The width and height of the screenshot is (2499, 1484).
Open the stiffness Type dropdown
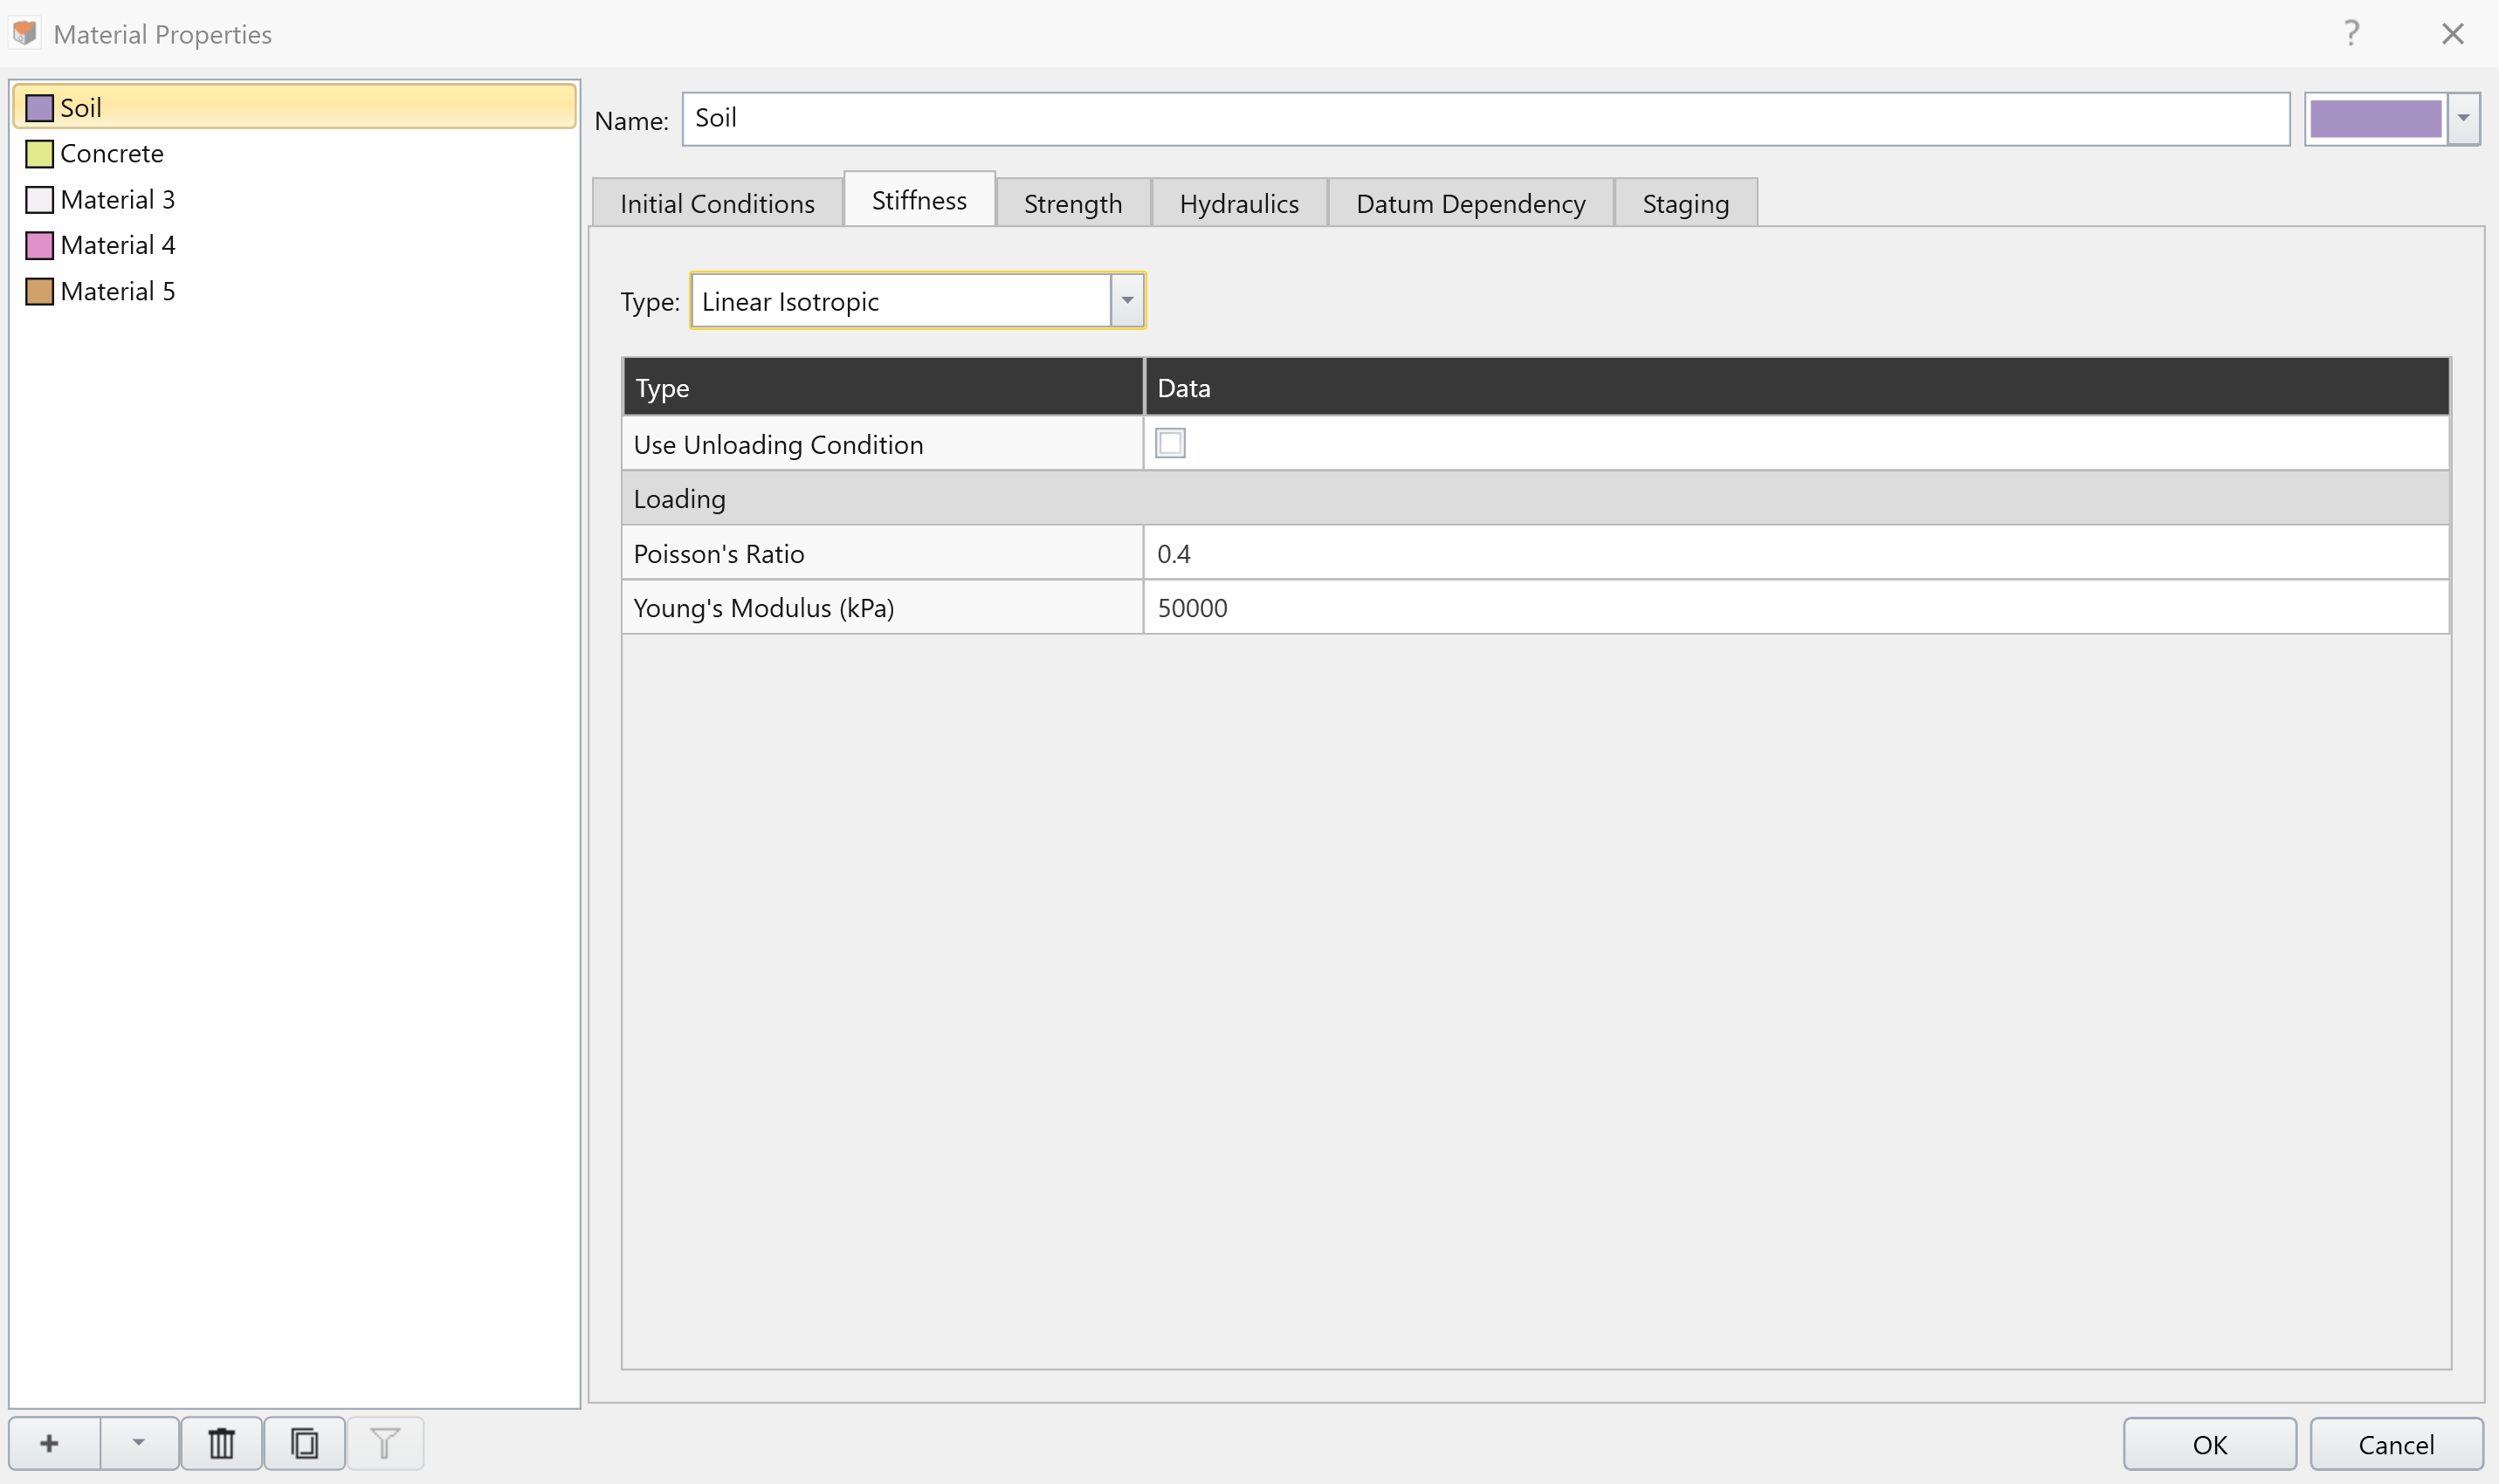(1127, 300)
